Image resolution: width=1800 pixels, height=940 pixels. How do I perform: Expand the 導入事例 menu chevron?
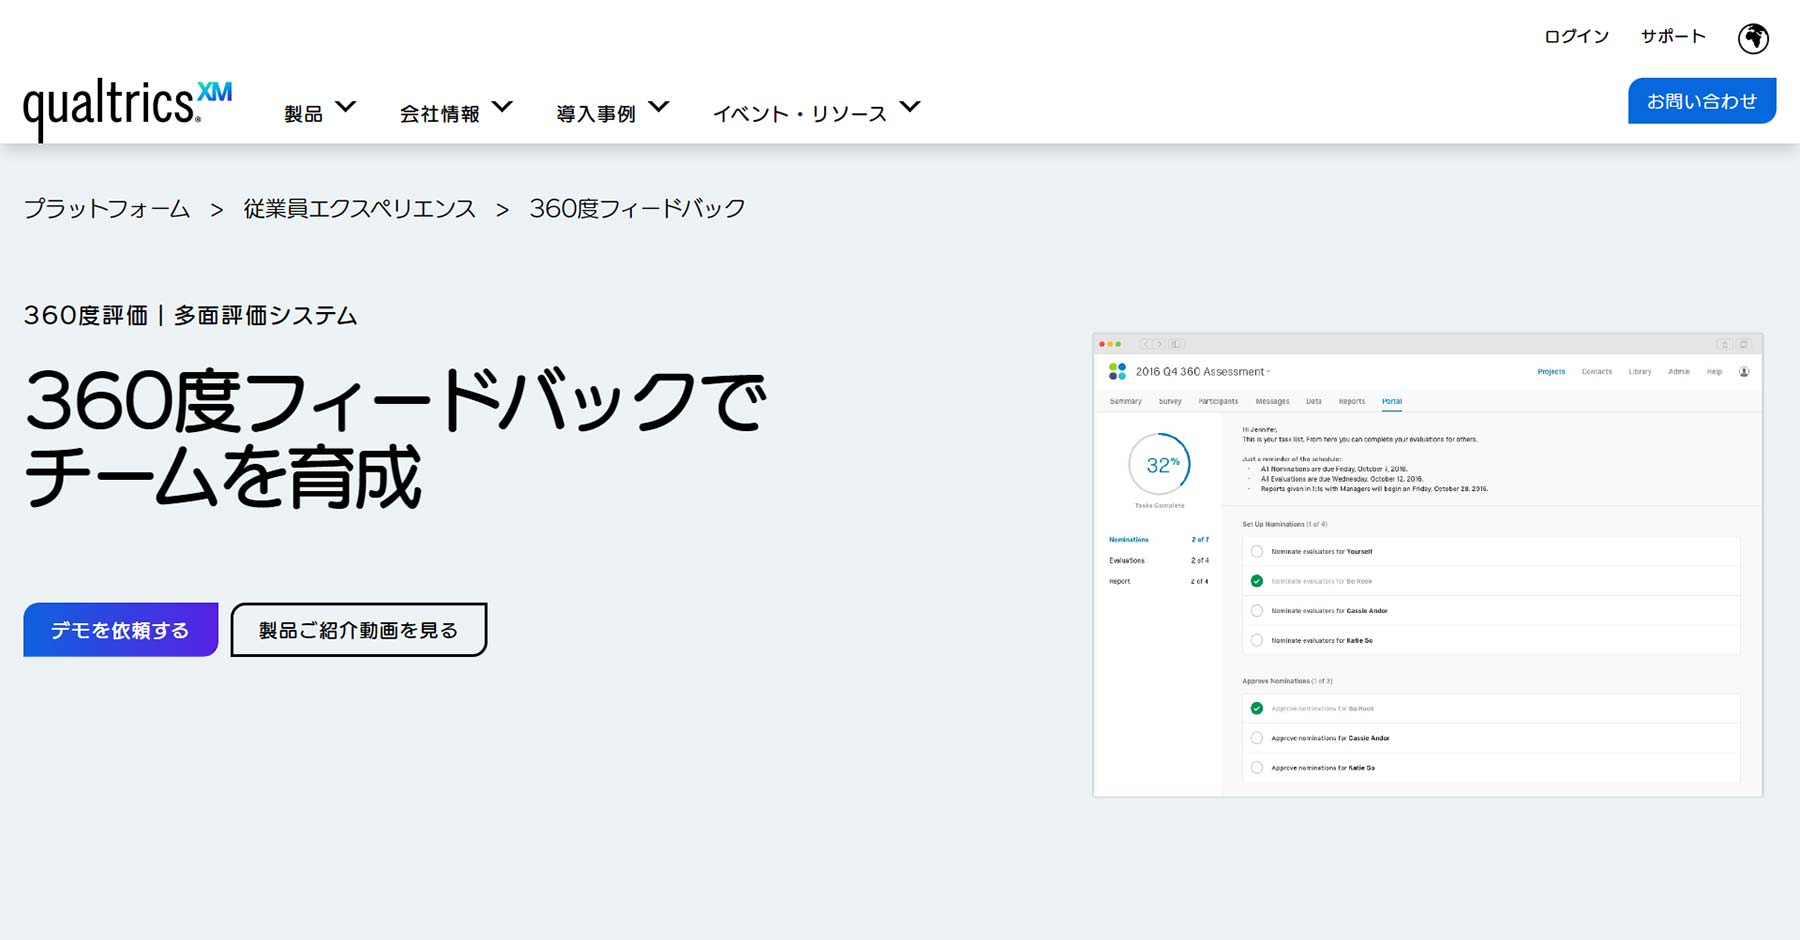click(659, 107)
